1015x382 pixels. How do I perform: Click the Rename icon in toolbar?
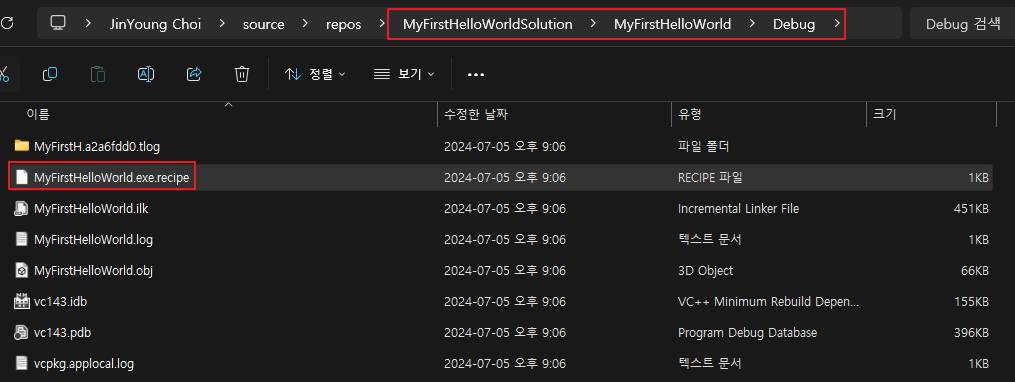146,74
